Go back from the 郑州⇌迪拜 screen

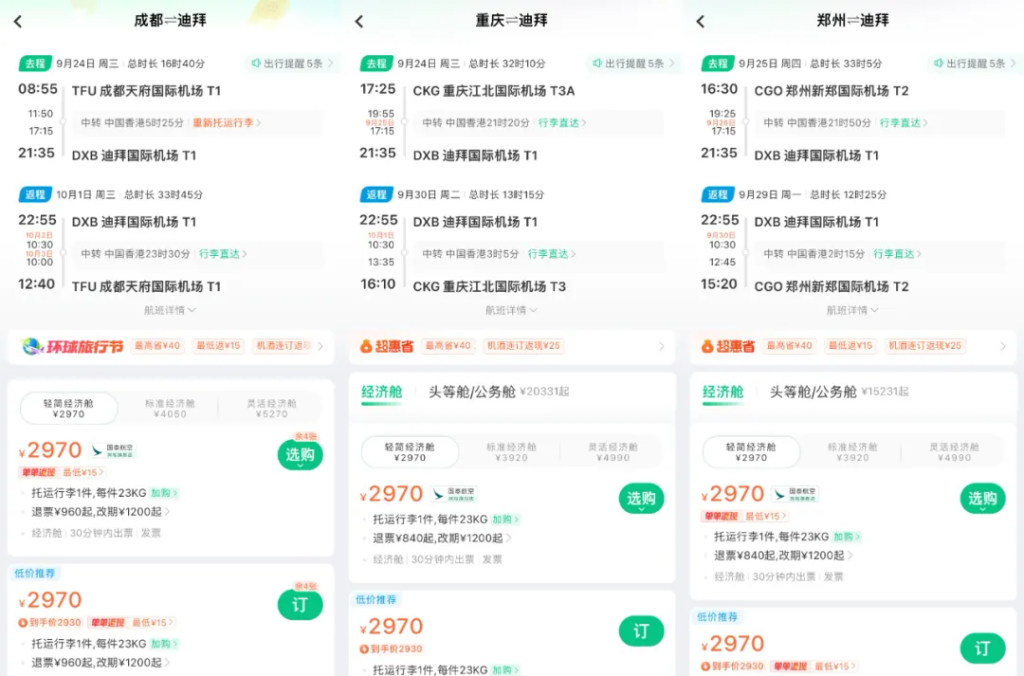point(701,22)
